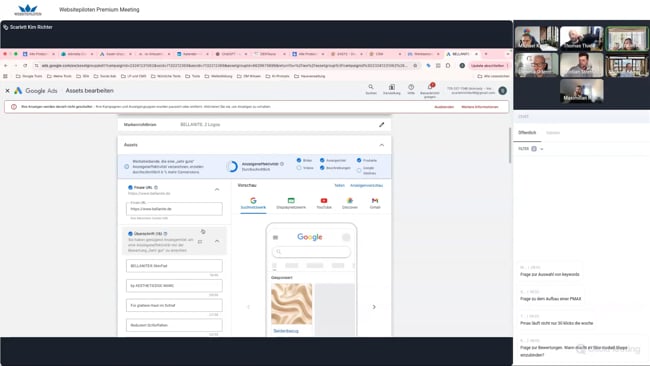
Task: Select the Suchnetzwerk preview tab
Action: pyautogui.click(x=253, y=203)
